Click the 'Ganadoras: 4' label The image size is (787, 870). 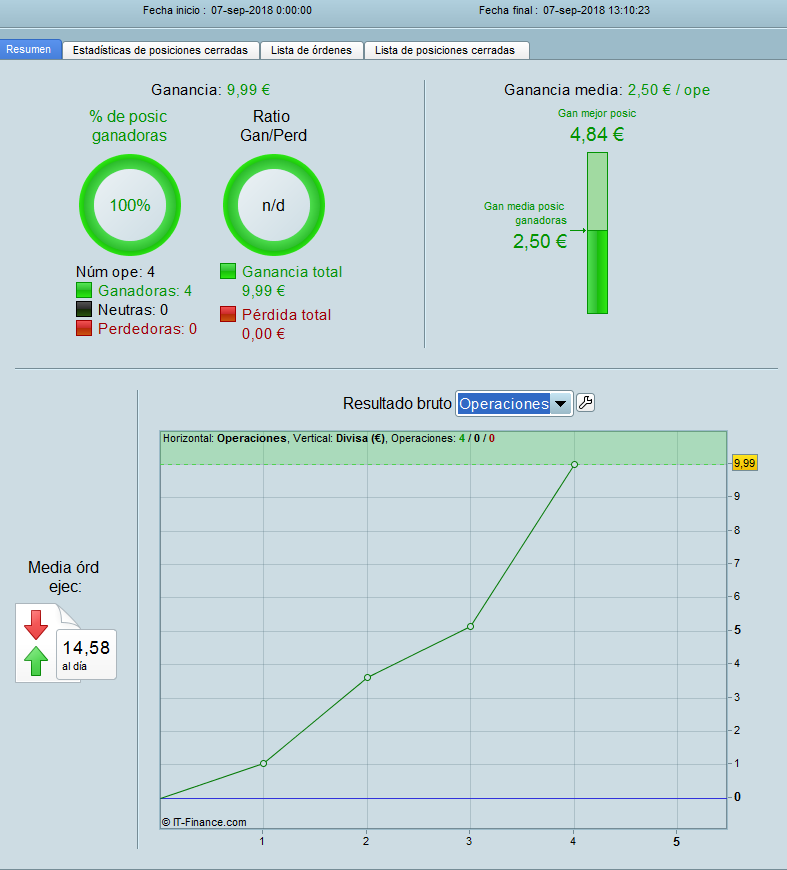coord(145,291)
